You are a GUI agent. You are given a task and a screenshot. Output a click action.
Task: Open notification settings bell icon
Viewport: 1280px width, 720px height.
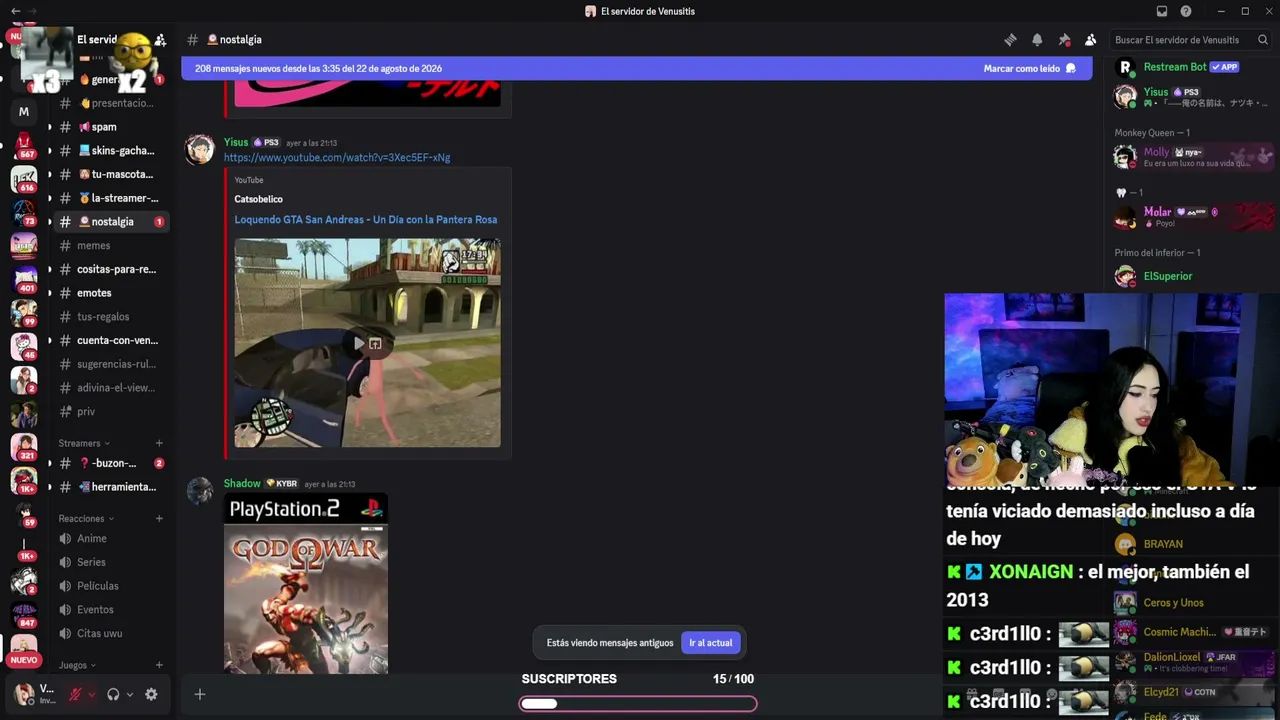pyautogui.click(x=1037, y=40)
